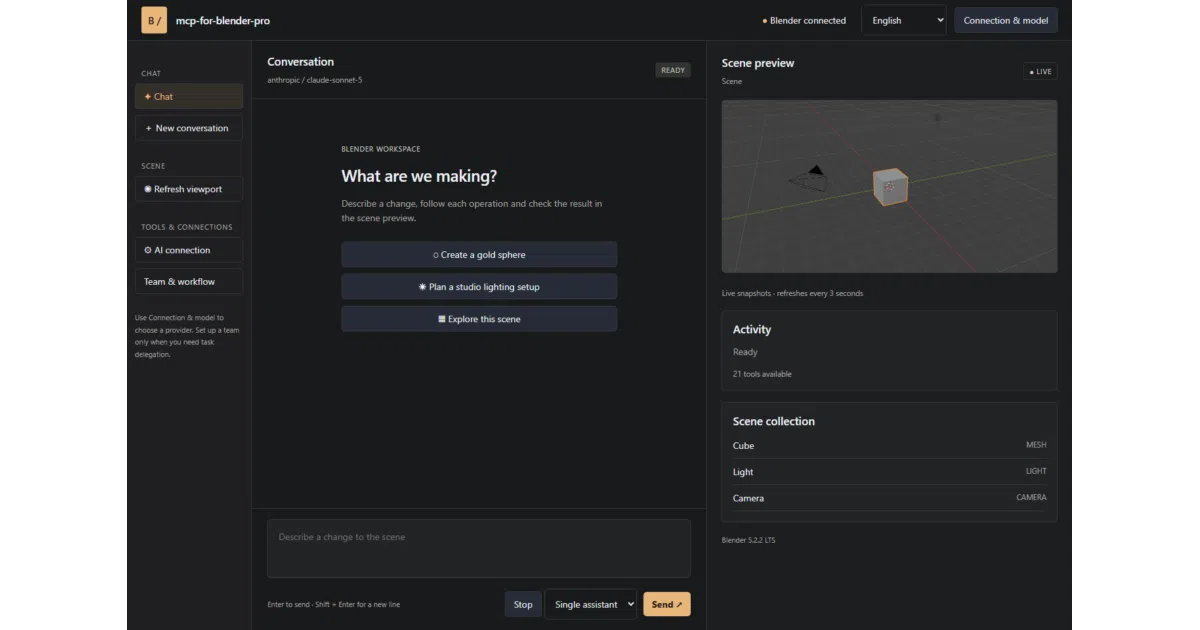This screenshot has width=1200, height=630.
Task: Choose Plan a studio lighting setup
Action: pos(479,287)
